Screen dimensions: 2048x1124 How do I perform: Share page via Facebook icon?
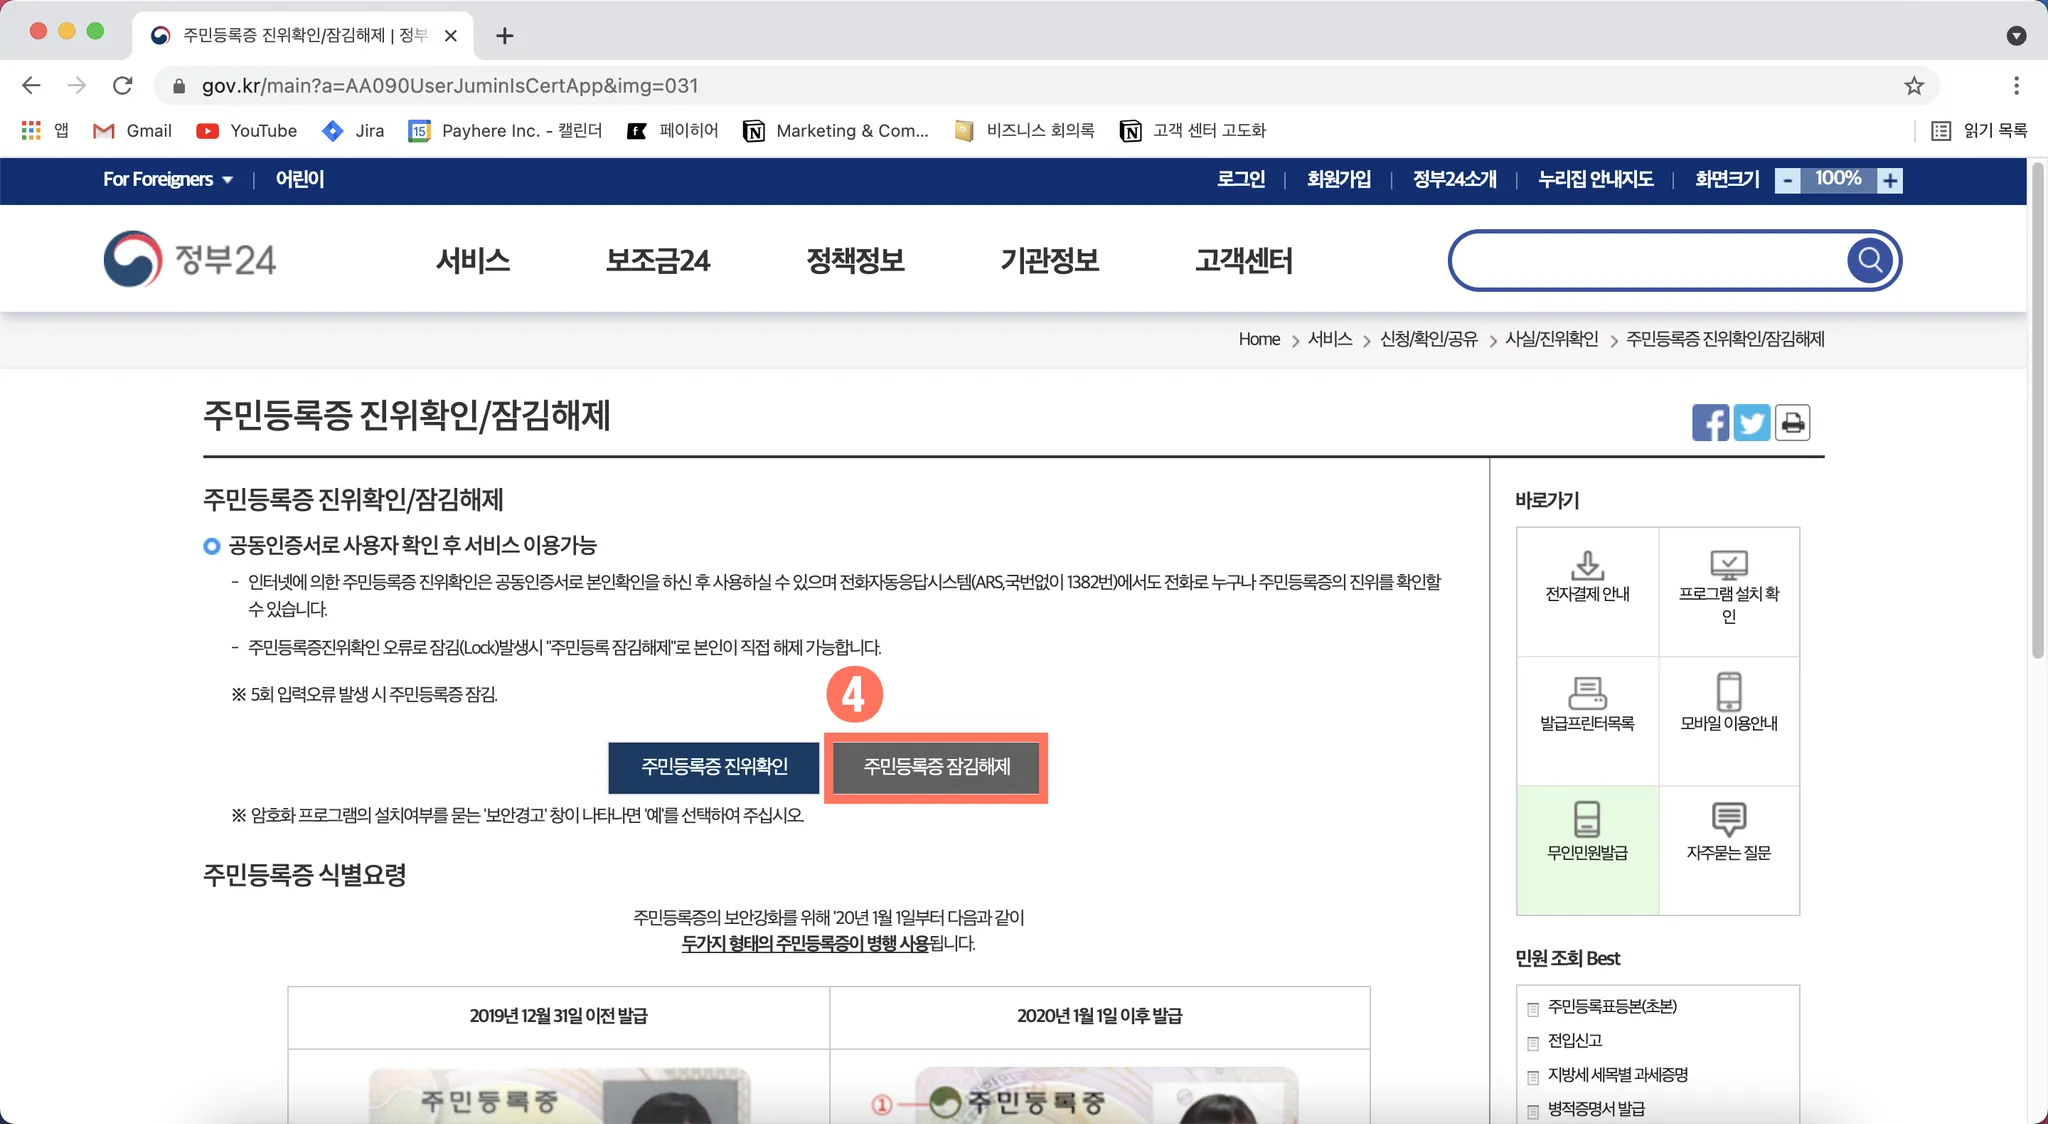(1710, 423)
